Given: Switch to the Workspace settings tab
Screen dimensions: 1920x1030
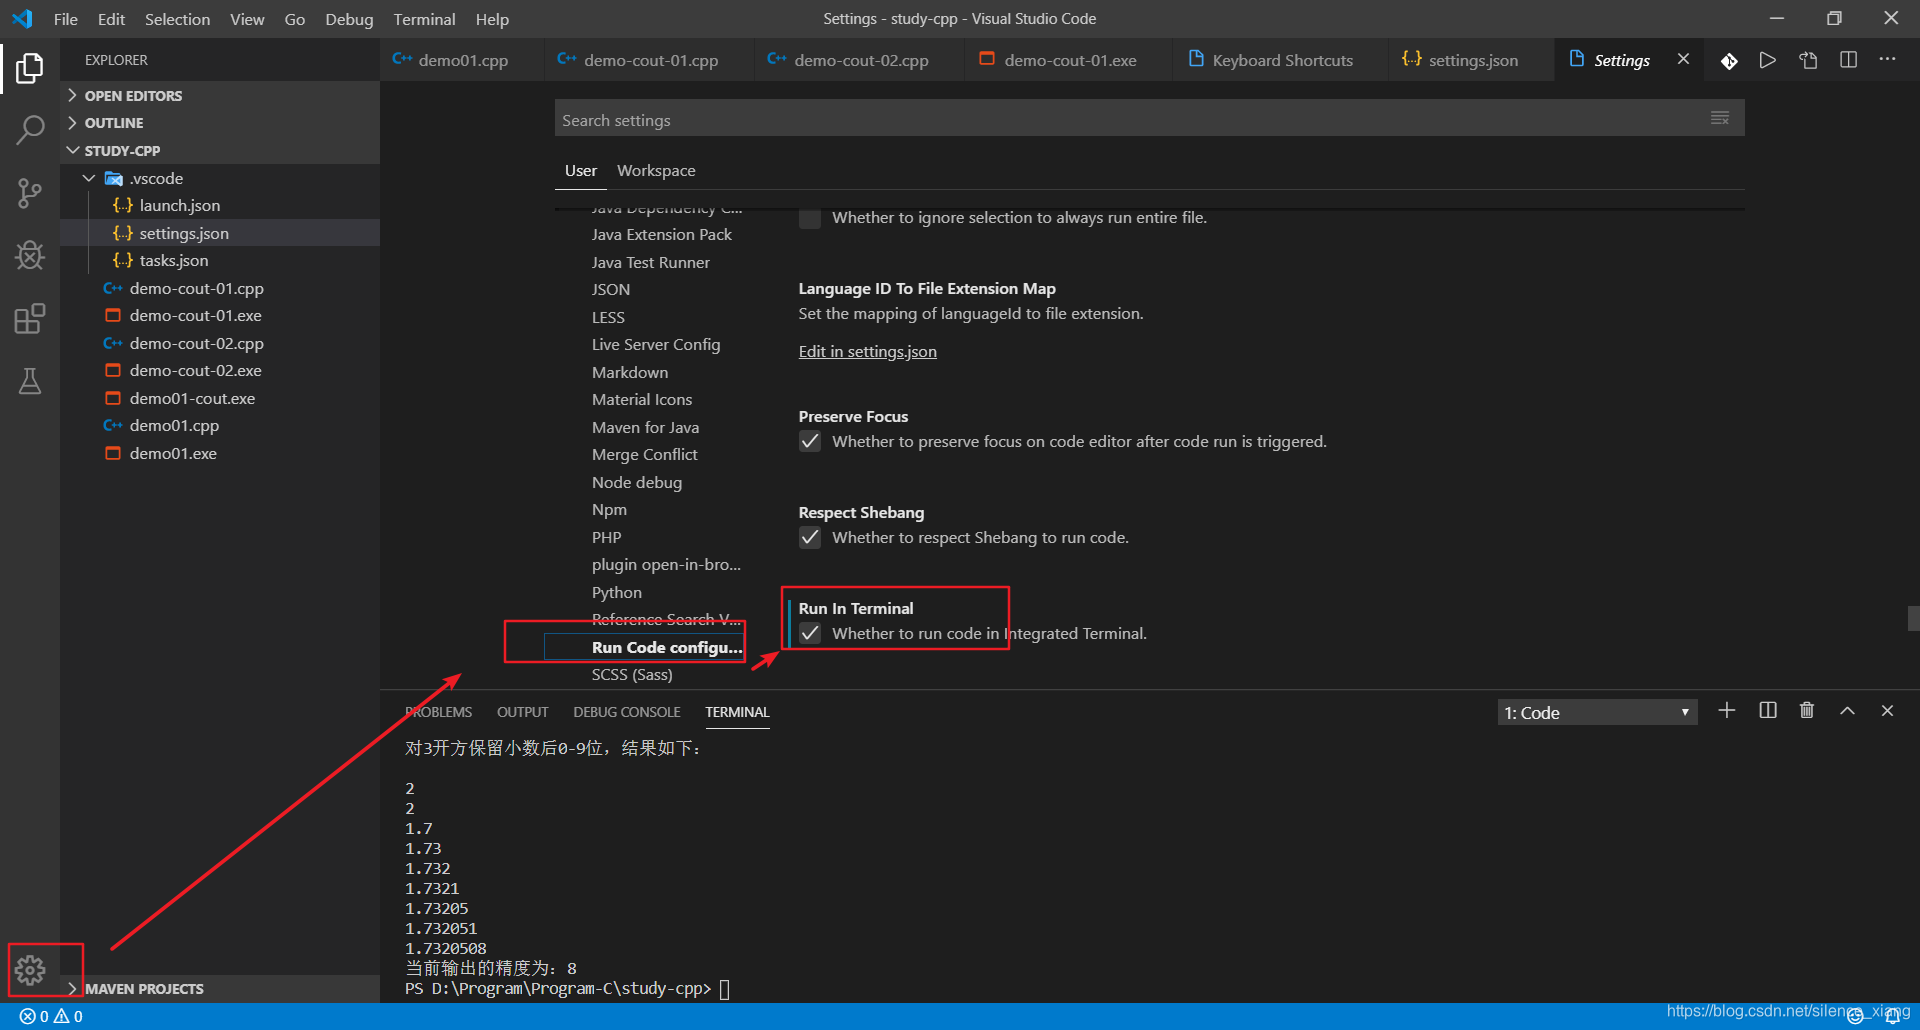Looking at the screenshot, I should (656, 171).
